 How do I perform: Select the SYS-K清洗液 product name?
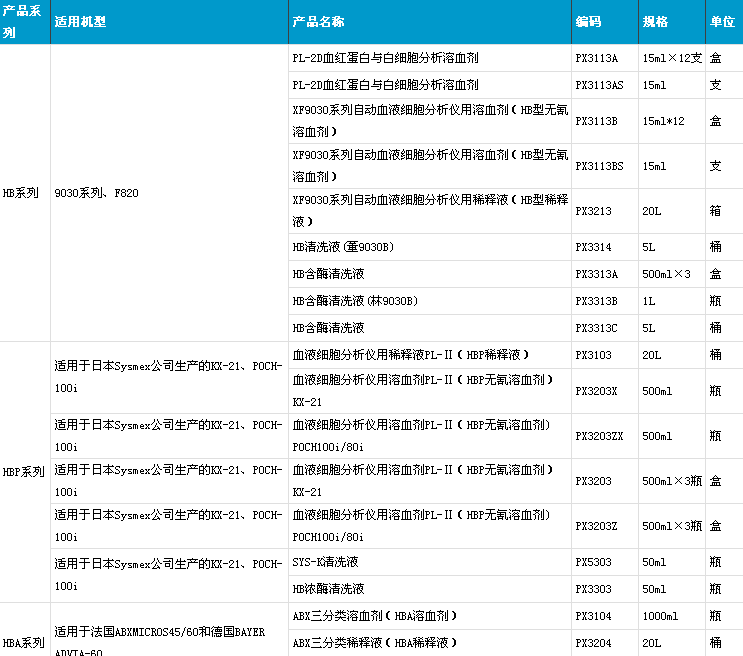point(325,562)
